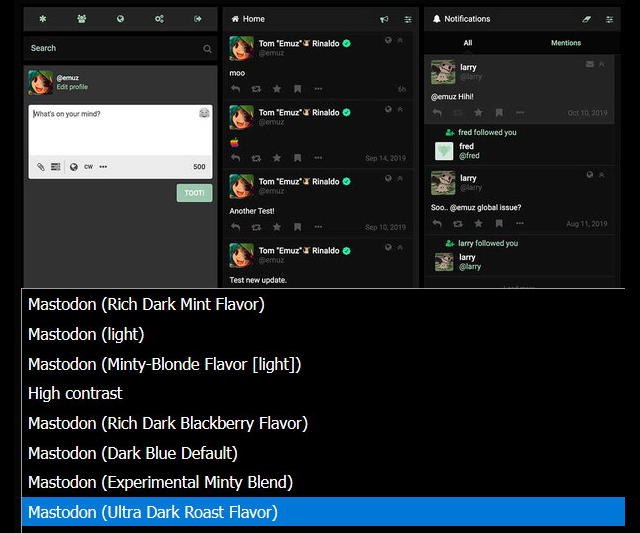Viewport: 640px width, 533px height.
Task: Favourite the 'moo' post
Action: (x=277, y=89)
